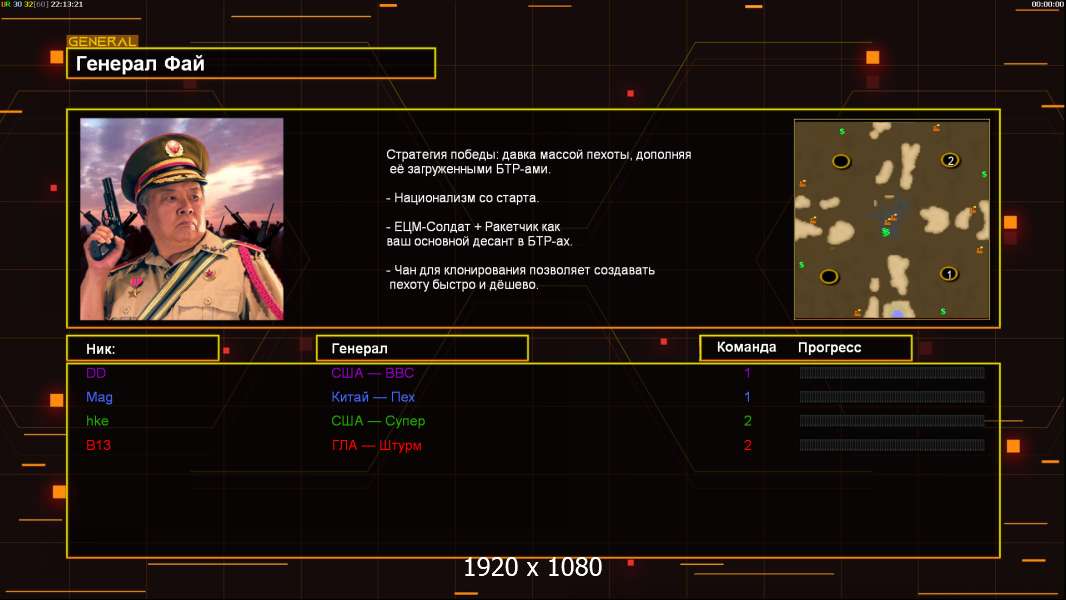The image size is (1066, 600).
Task: Select player nickname 'Mag'
Action: coord(99,397)
